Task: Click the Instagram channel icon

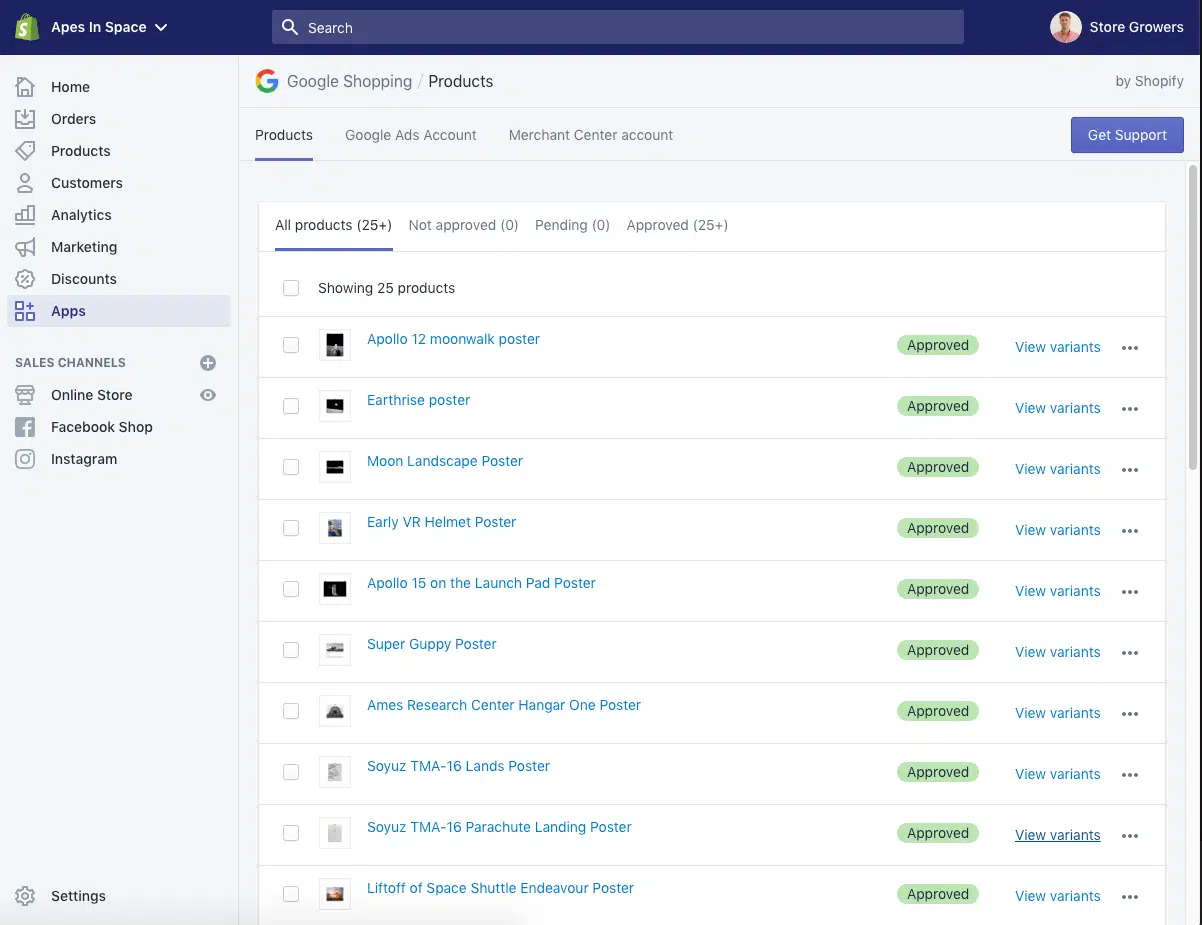Action: pos(25,459)
